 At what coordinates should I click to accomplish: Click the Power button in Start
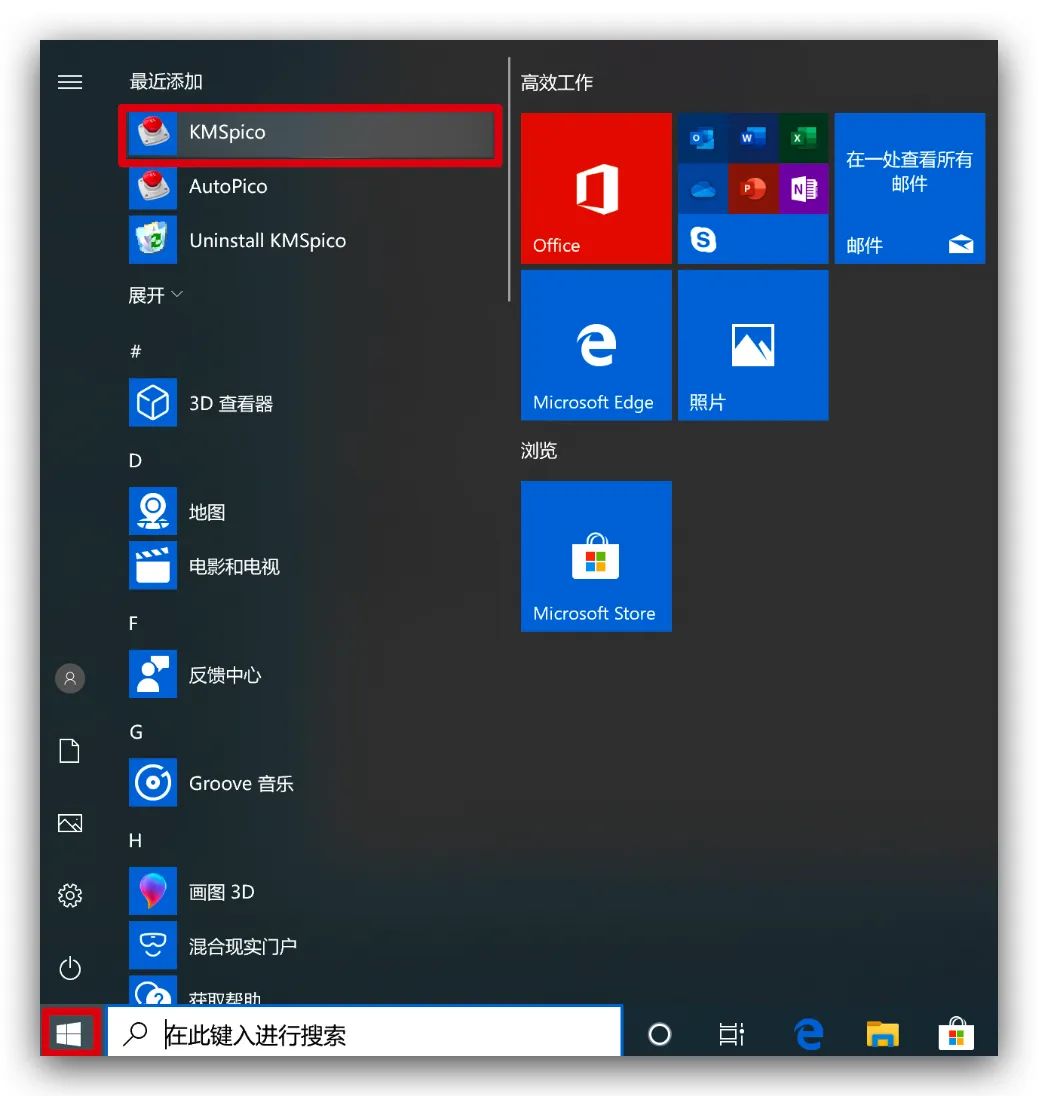(70, 968)
